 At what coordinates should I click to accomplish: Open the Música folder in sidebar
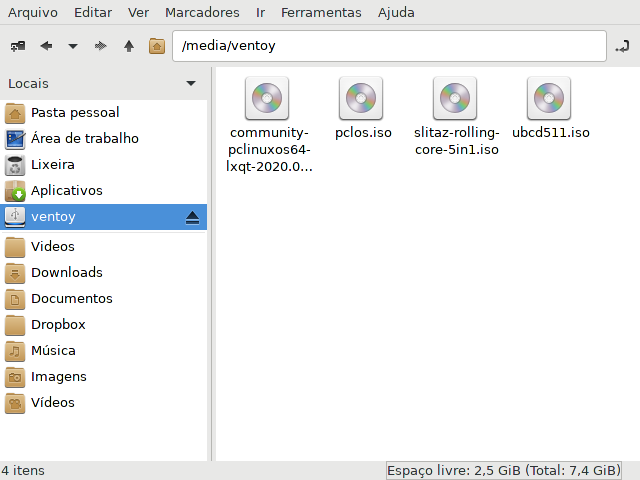point(104,351)
